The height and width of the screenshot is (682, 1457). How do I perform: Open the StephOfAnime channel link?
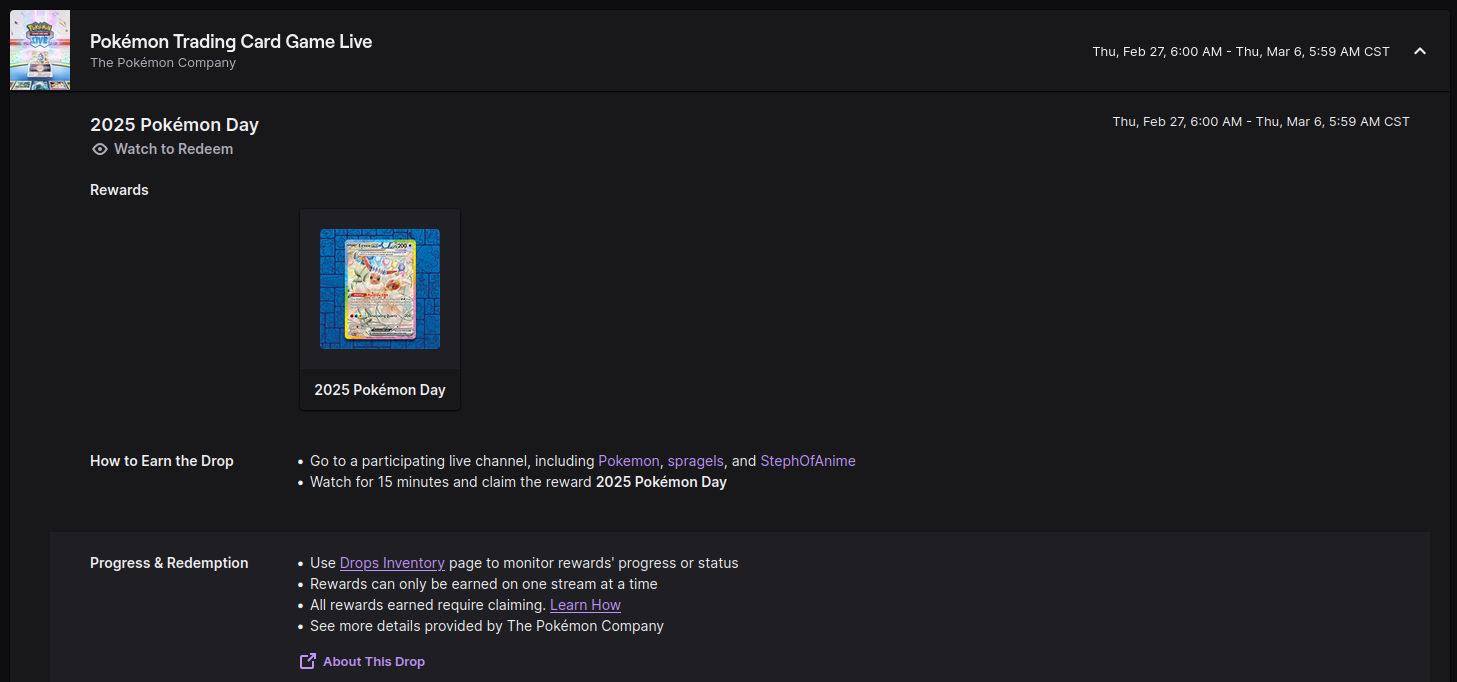click(808, 461)
